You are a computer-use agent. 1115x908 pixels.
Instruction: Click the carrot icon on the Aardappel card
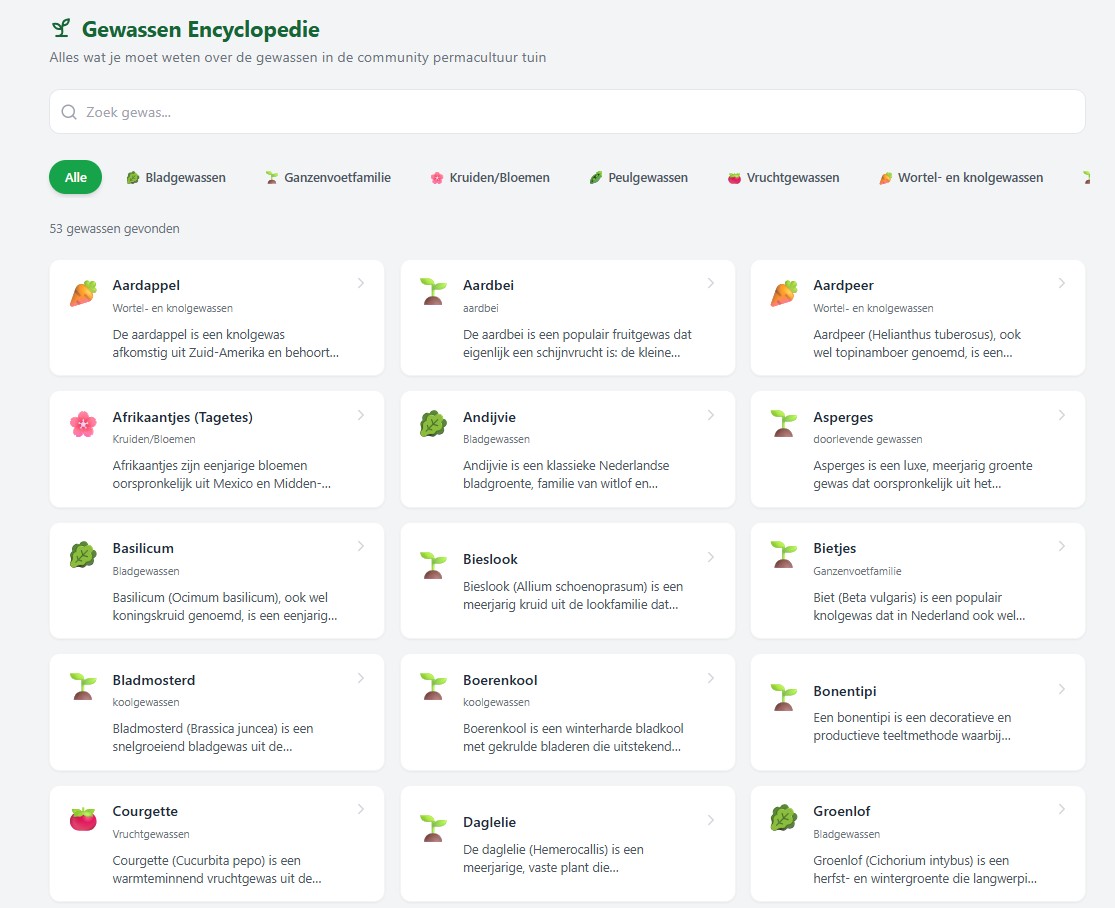tap(82, 291)
